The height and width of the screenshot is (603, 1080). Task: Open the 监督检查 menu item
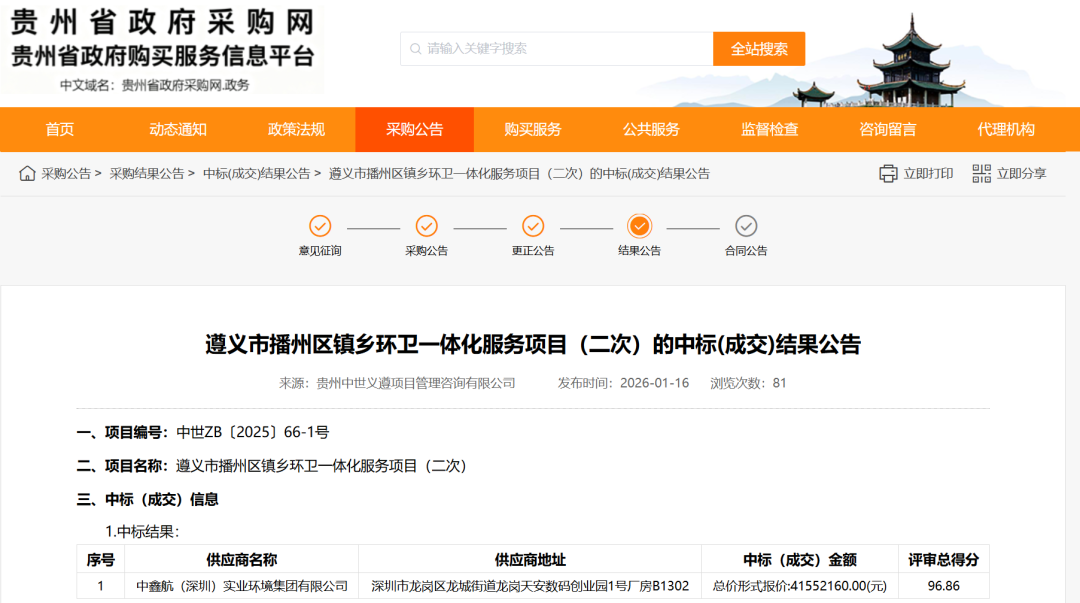coord(770,129)
